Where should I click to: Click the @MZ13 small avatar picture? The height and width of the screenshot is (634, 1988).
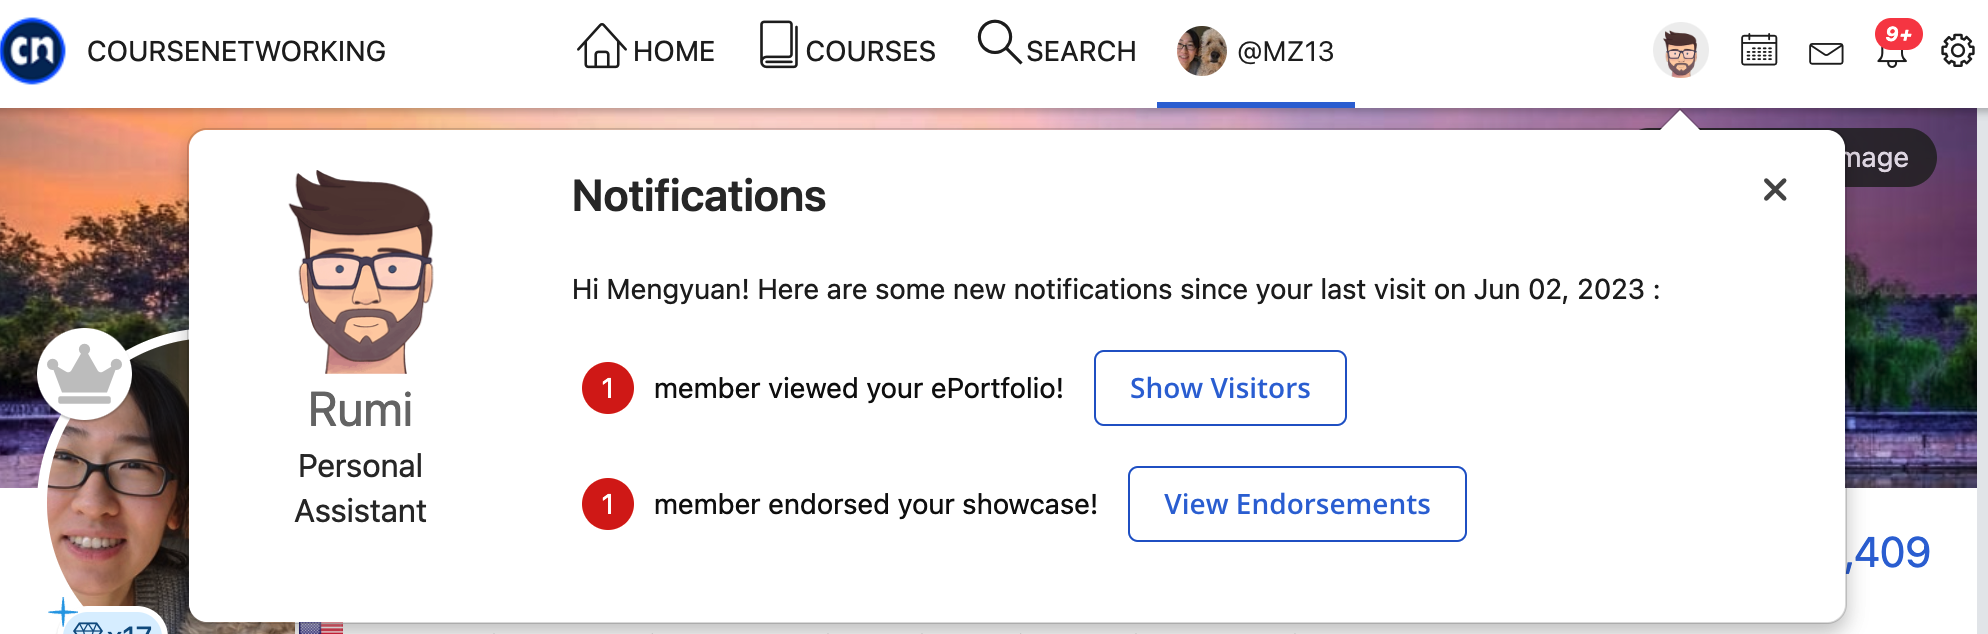click(1202, 51)
